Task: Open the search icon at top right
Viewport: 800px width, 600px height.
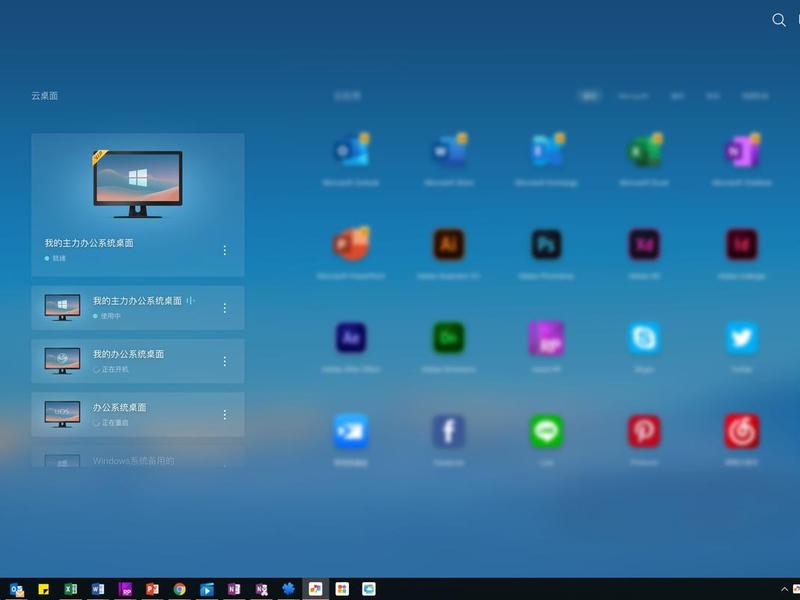Action: [x=779, y=20]
